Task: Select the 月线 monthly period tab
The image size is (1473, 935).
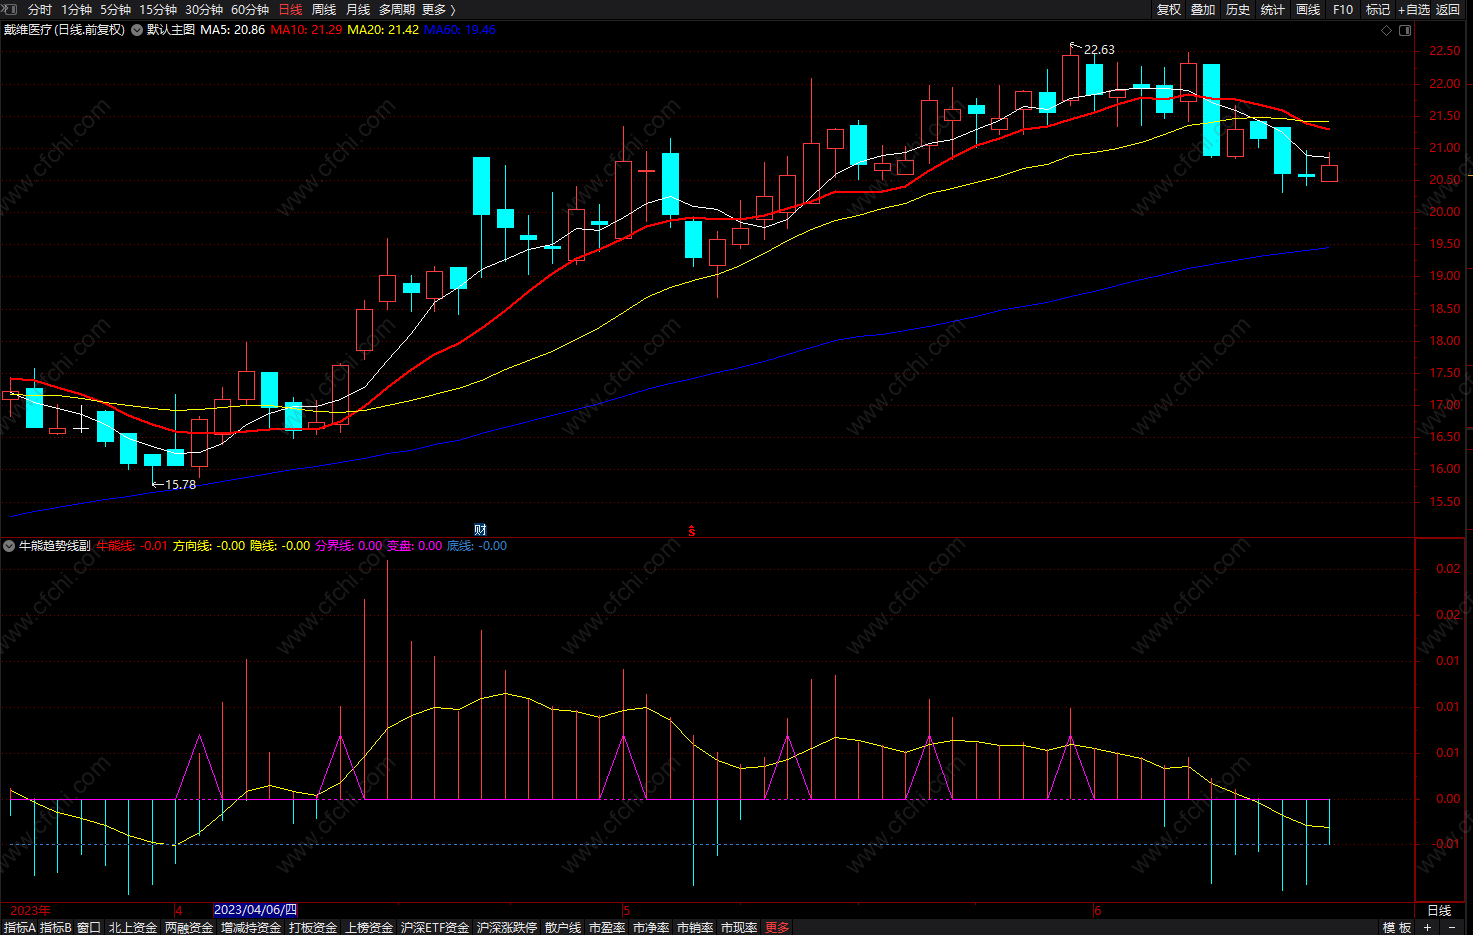Action: [x=358, y=9]
